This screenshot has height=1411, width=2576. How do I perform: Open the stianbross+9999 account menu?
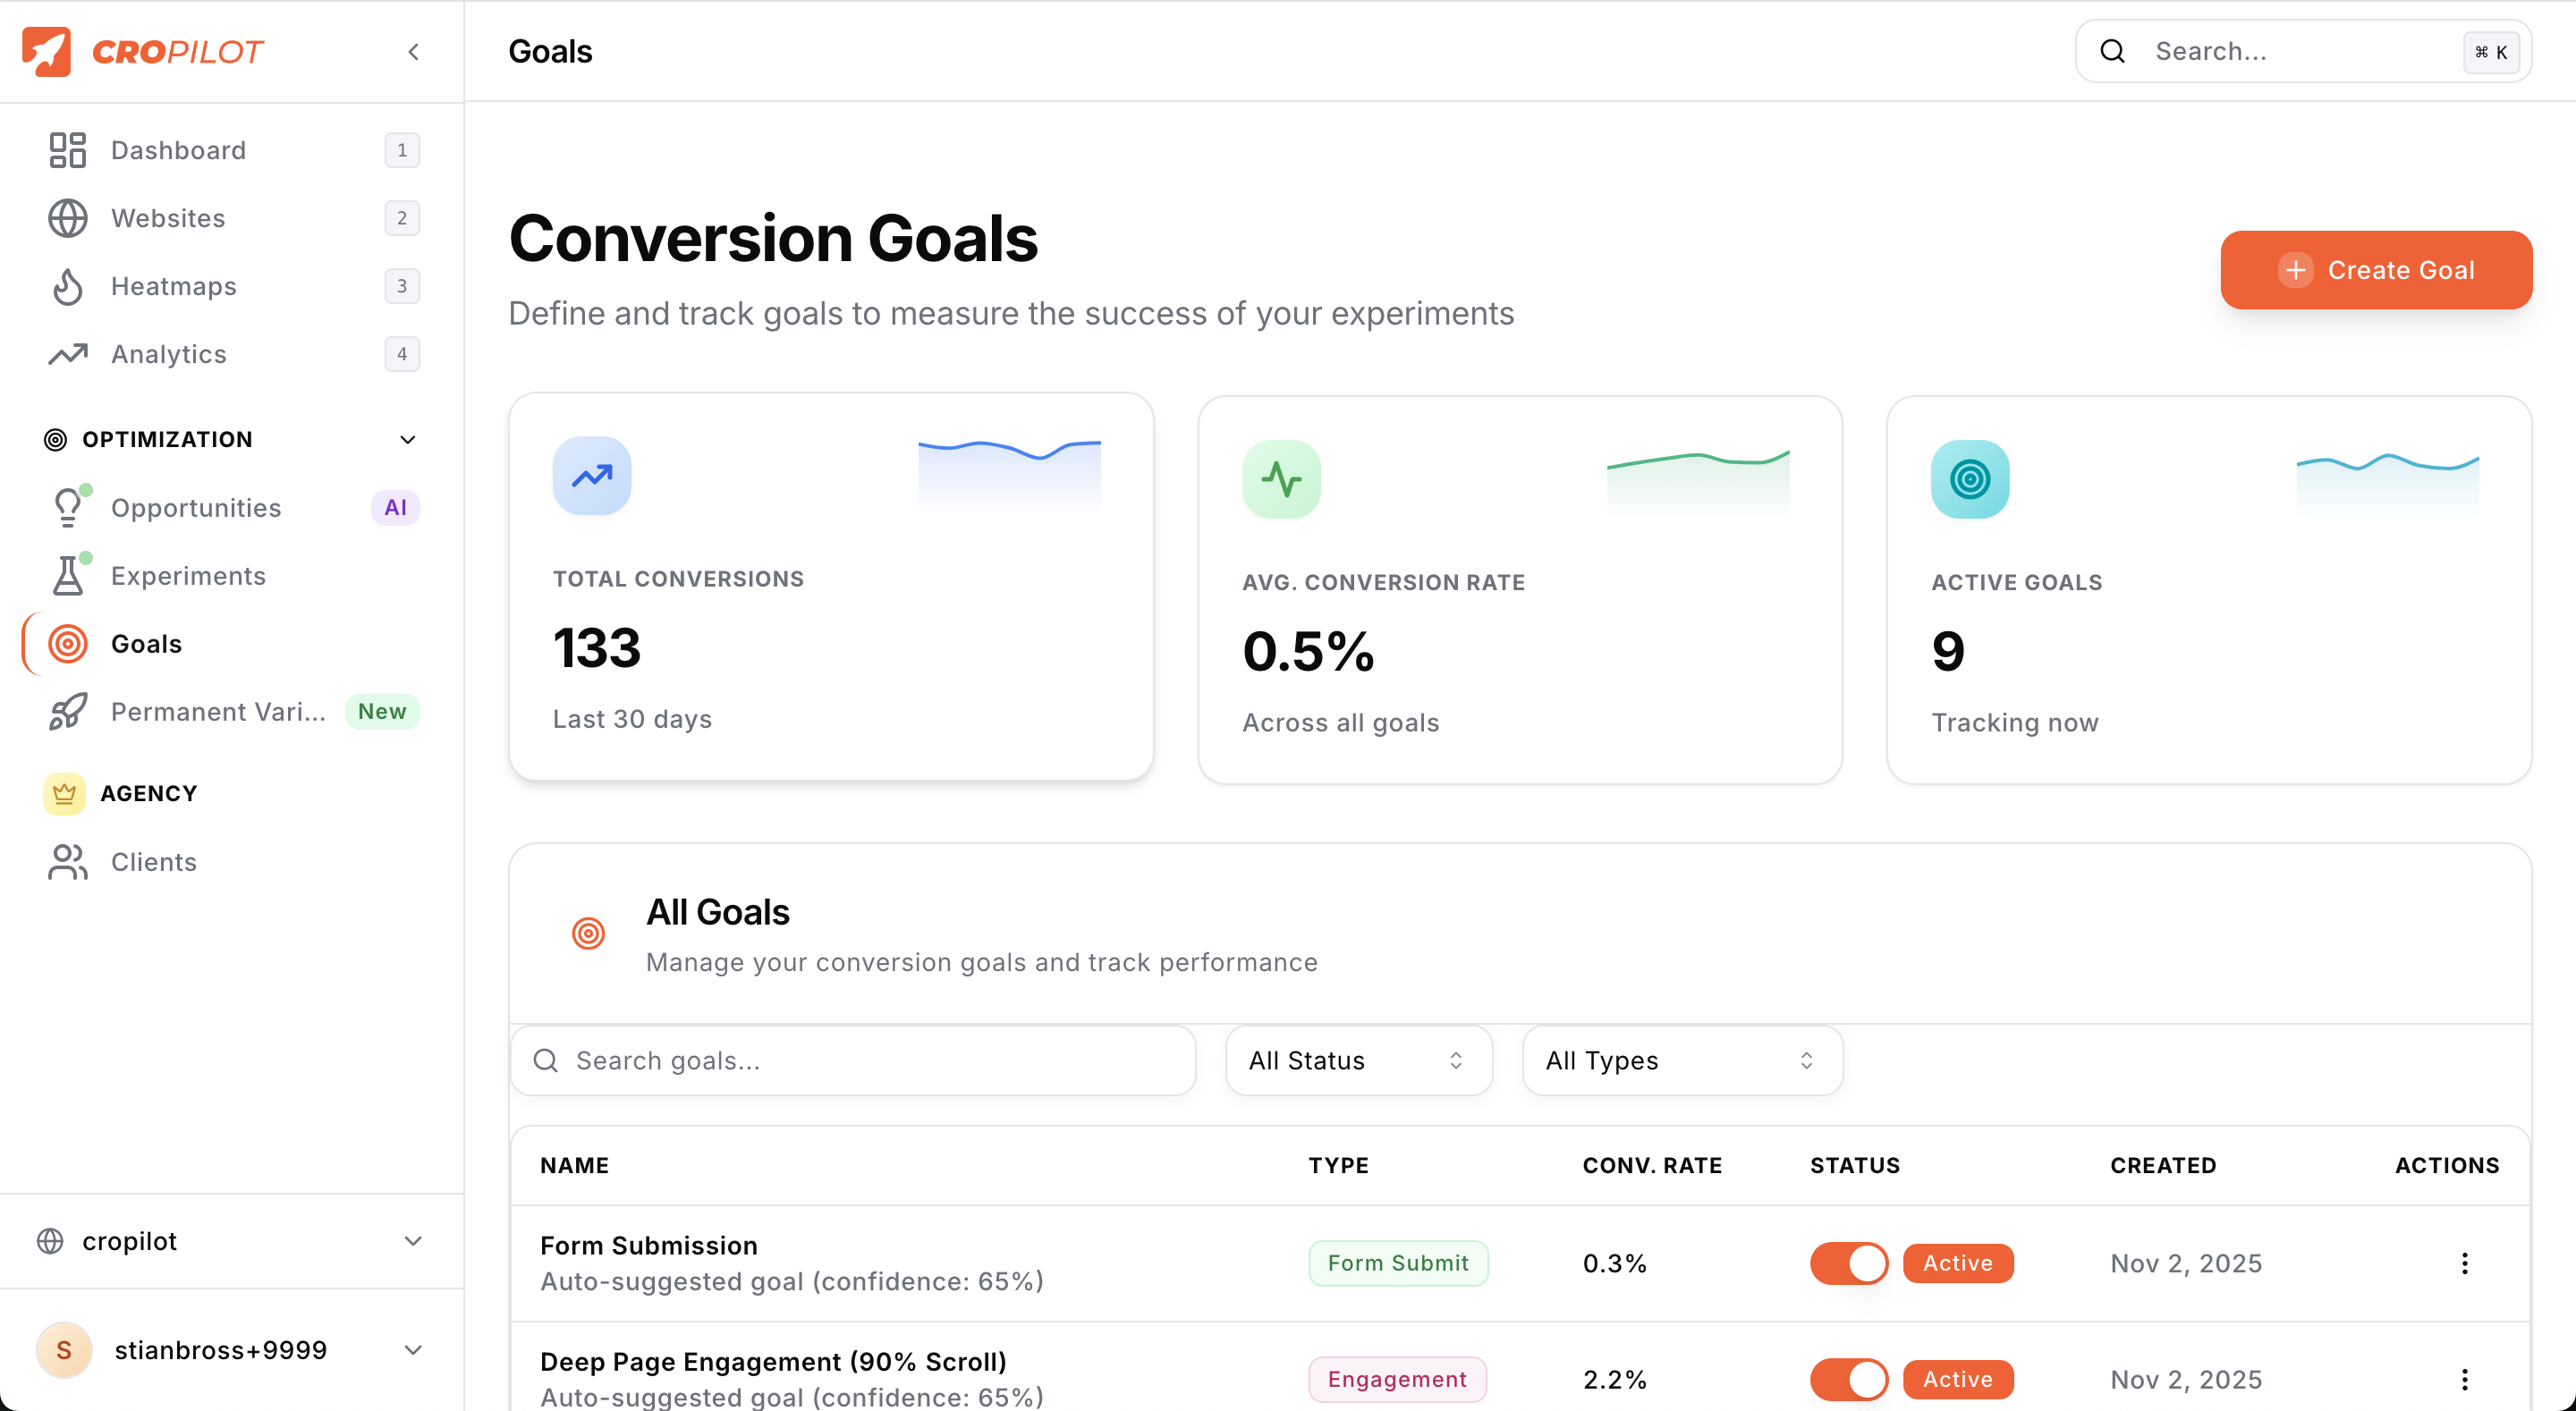pyautogui.click(x=413, y=1349)
